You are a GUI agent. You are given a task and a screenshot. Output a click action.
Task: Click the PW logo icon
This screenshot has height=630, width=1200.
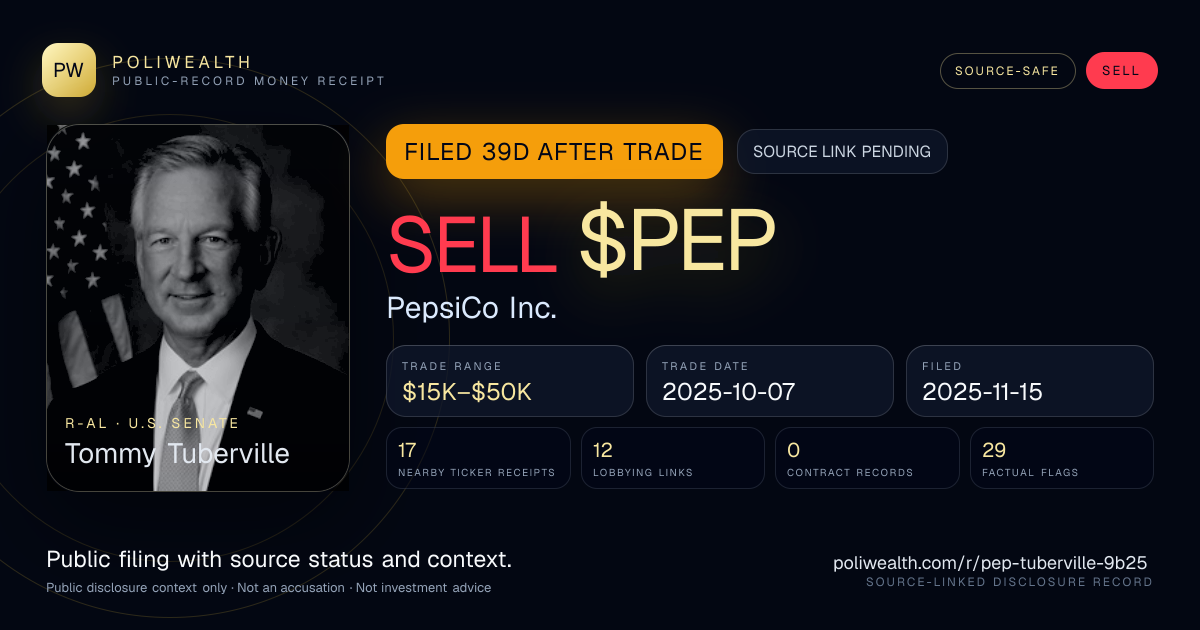(x=69, y=70)
